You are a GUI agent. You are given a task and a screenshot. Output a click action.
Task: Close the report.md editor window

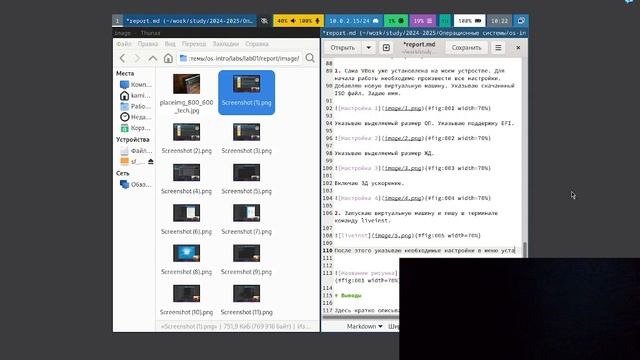click(x=518, y=48)
